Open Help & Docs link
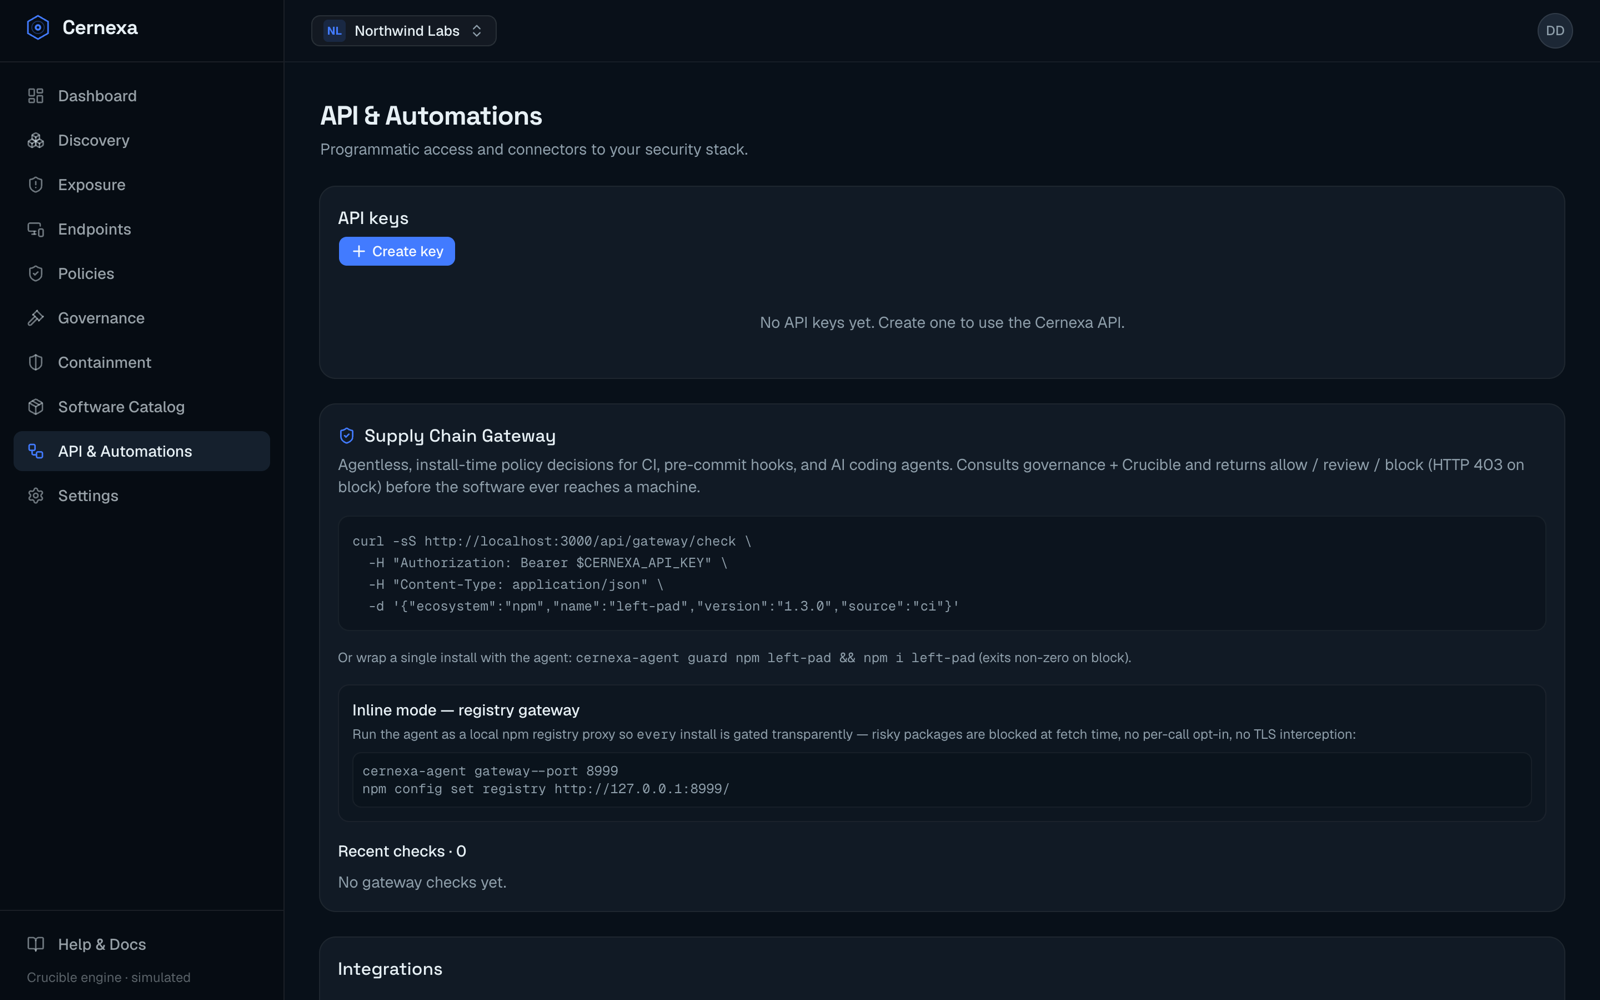The image size is (1600, 1000). click(x=142, y=944)
